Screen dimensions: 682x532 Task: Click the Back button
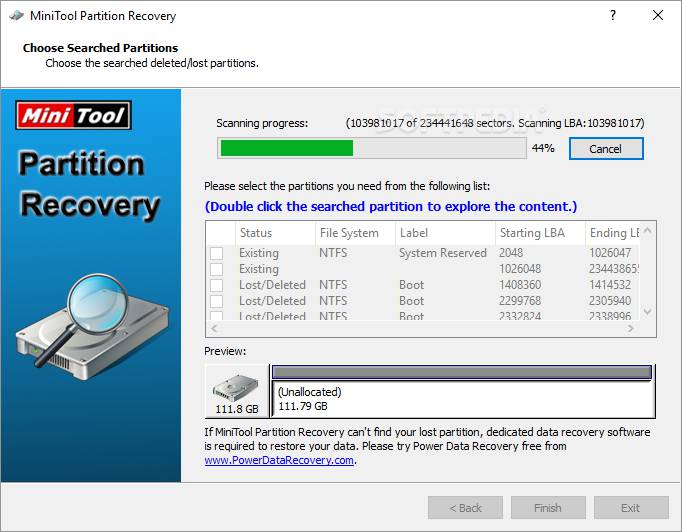pyautogui.click(x=465, y=508)
